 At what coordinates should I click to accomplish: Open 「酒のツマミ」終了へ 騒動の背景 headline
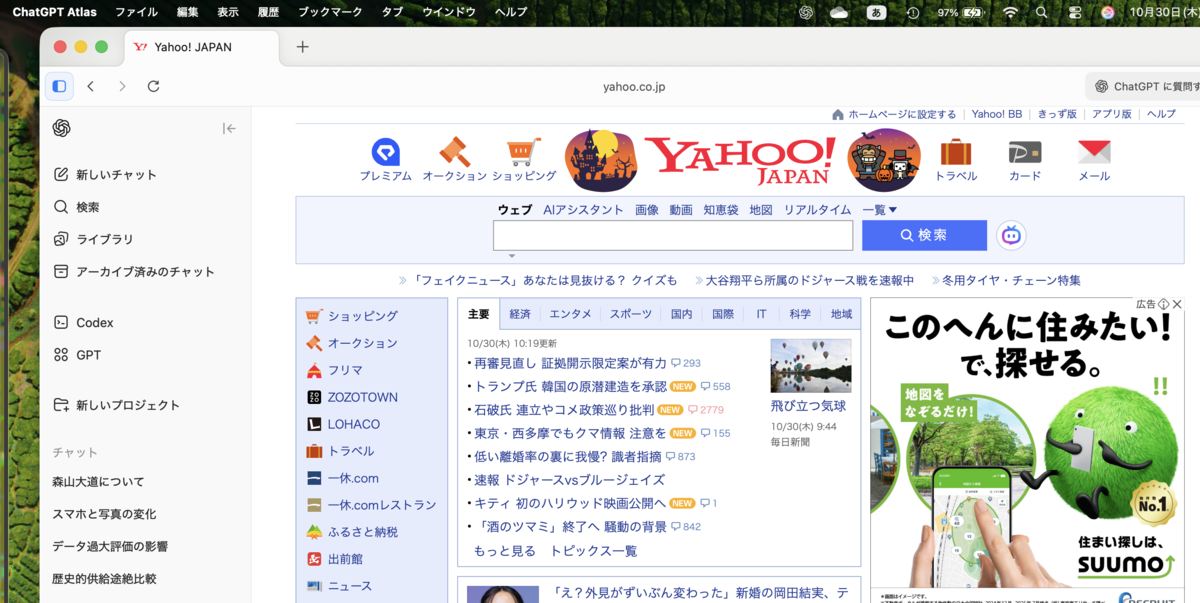[x=570, y=527]
